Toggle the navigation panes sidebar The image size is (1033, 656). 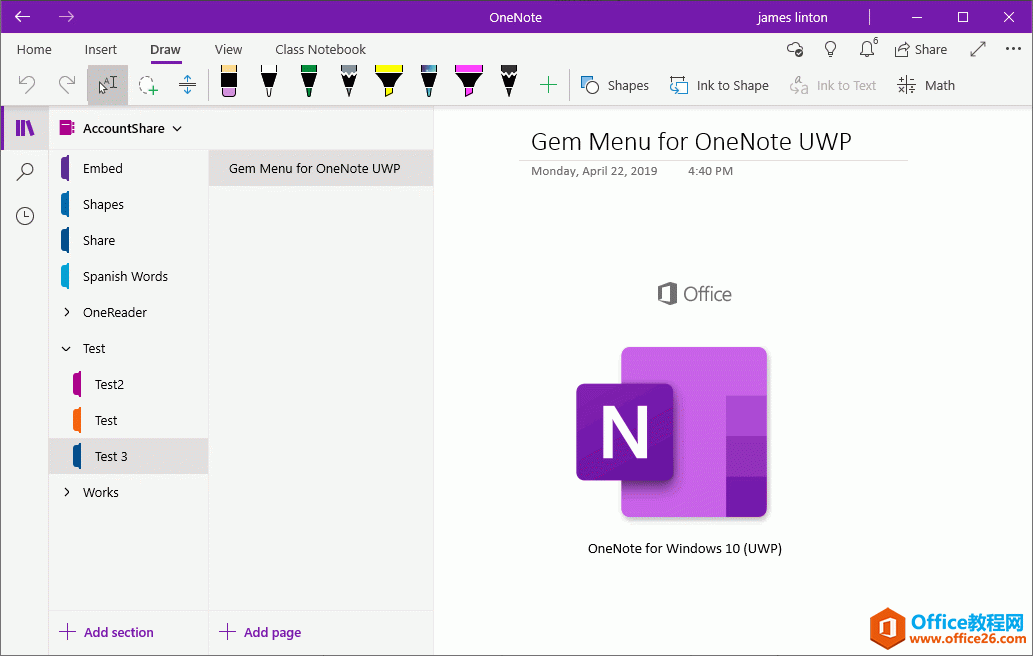[24, 128]
